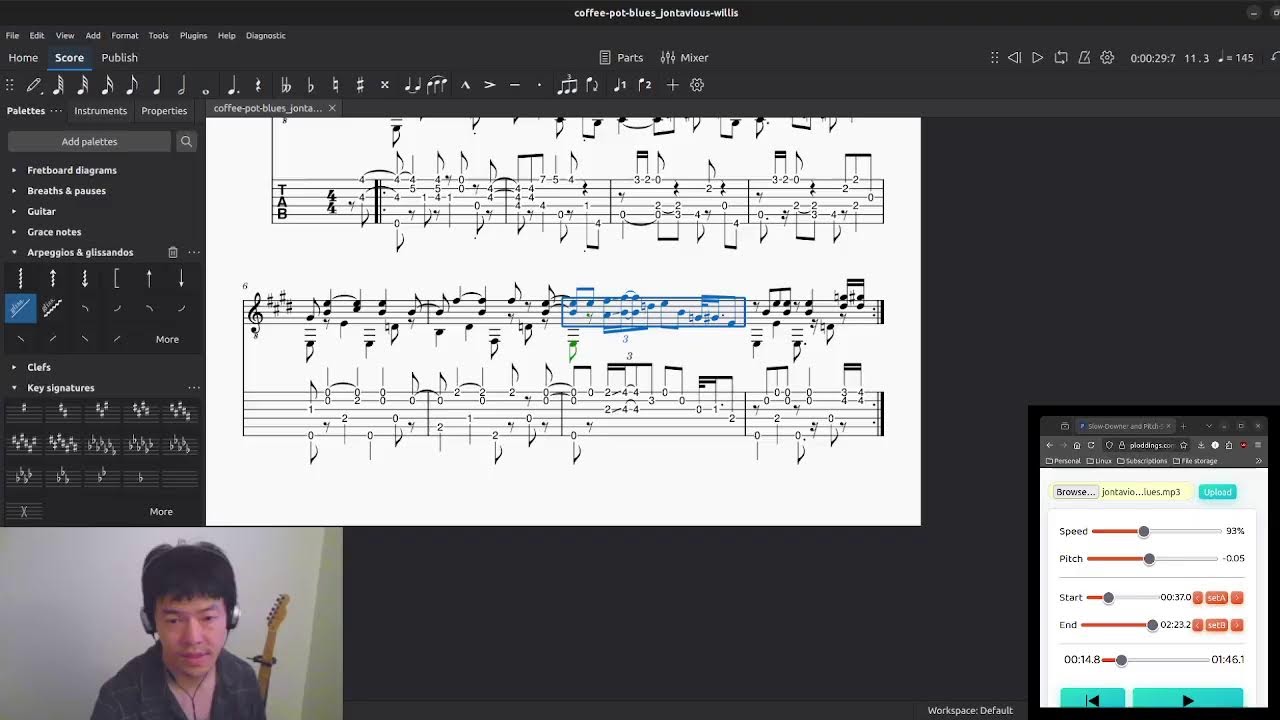This screenshot has width=1280, height=720.
Task: Switch to Properties panel tab
Action: pyautogui.click(x=164, y=111)
